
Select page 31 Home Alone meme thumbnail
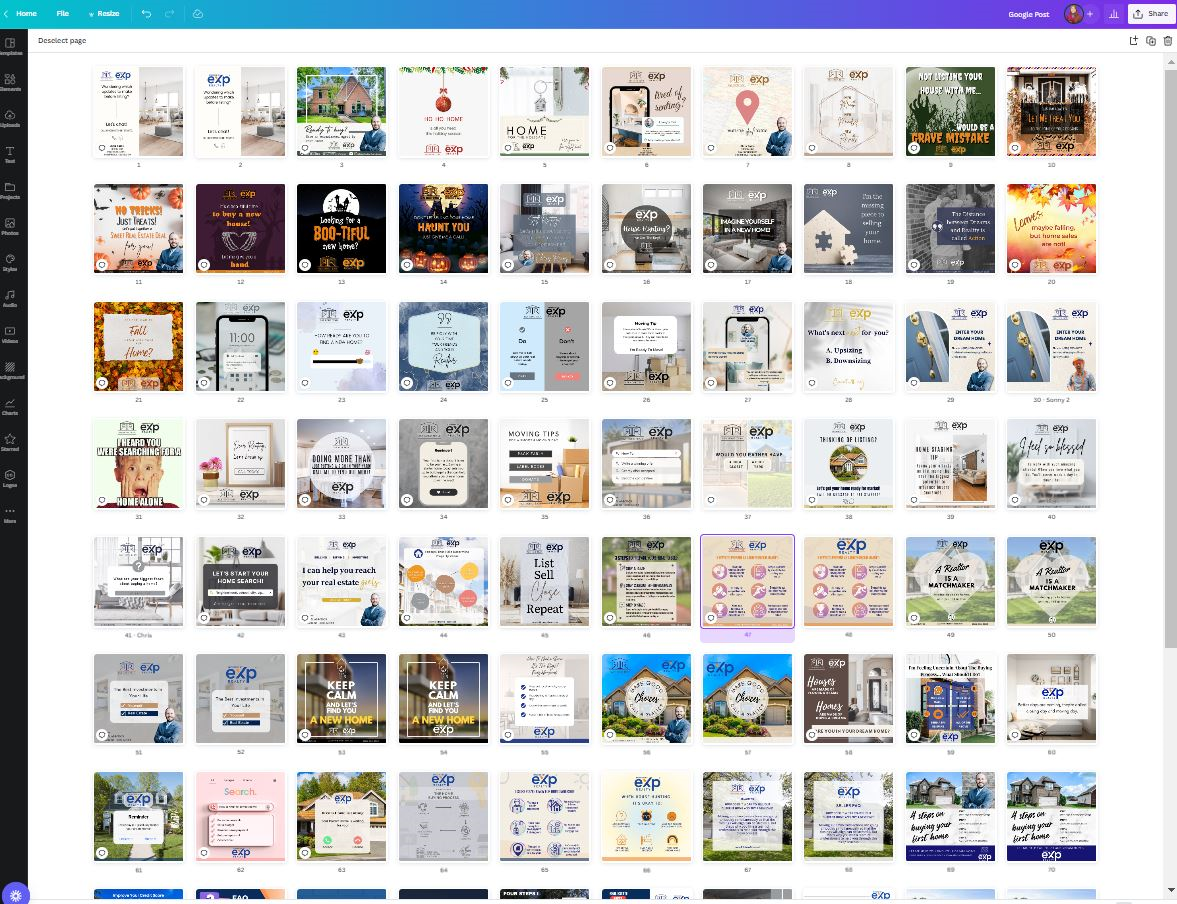click(x=138, y=463)
